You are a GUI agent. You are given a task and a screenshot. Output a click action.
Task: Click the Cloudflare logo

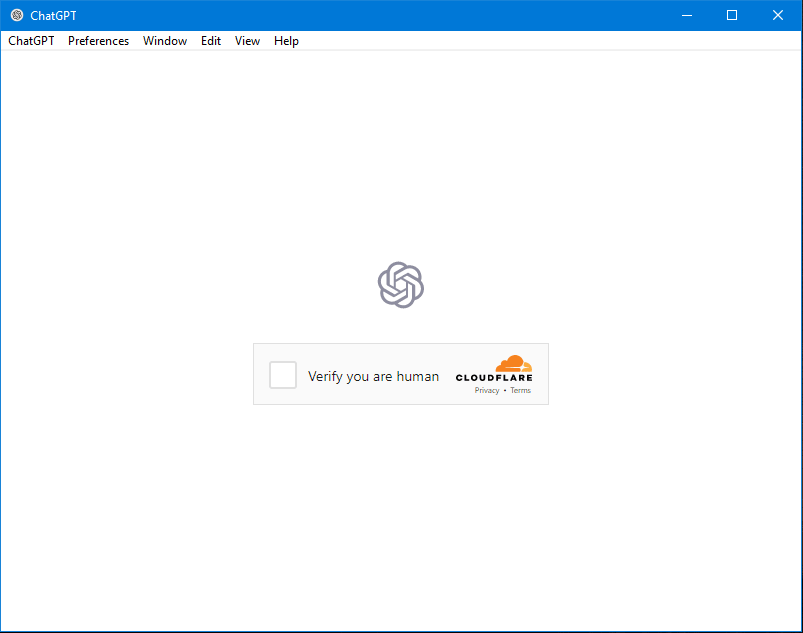pyautogui.click(x=494, y=369)
